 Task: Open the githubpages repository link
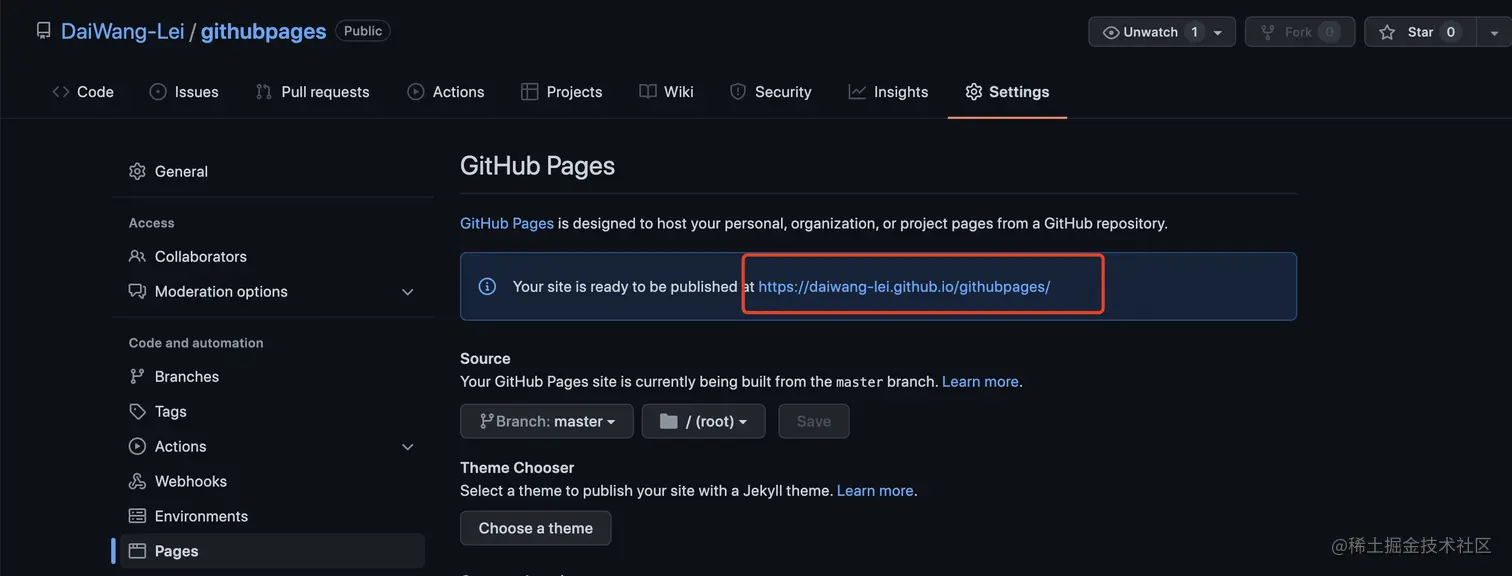[263, 31]
